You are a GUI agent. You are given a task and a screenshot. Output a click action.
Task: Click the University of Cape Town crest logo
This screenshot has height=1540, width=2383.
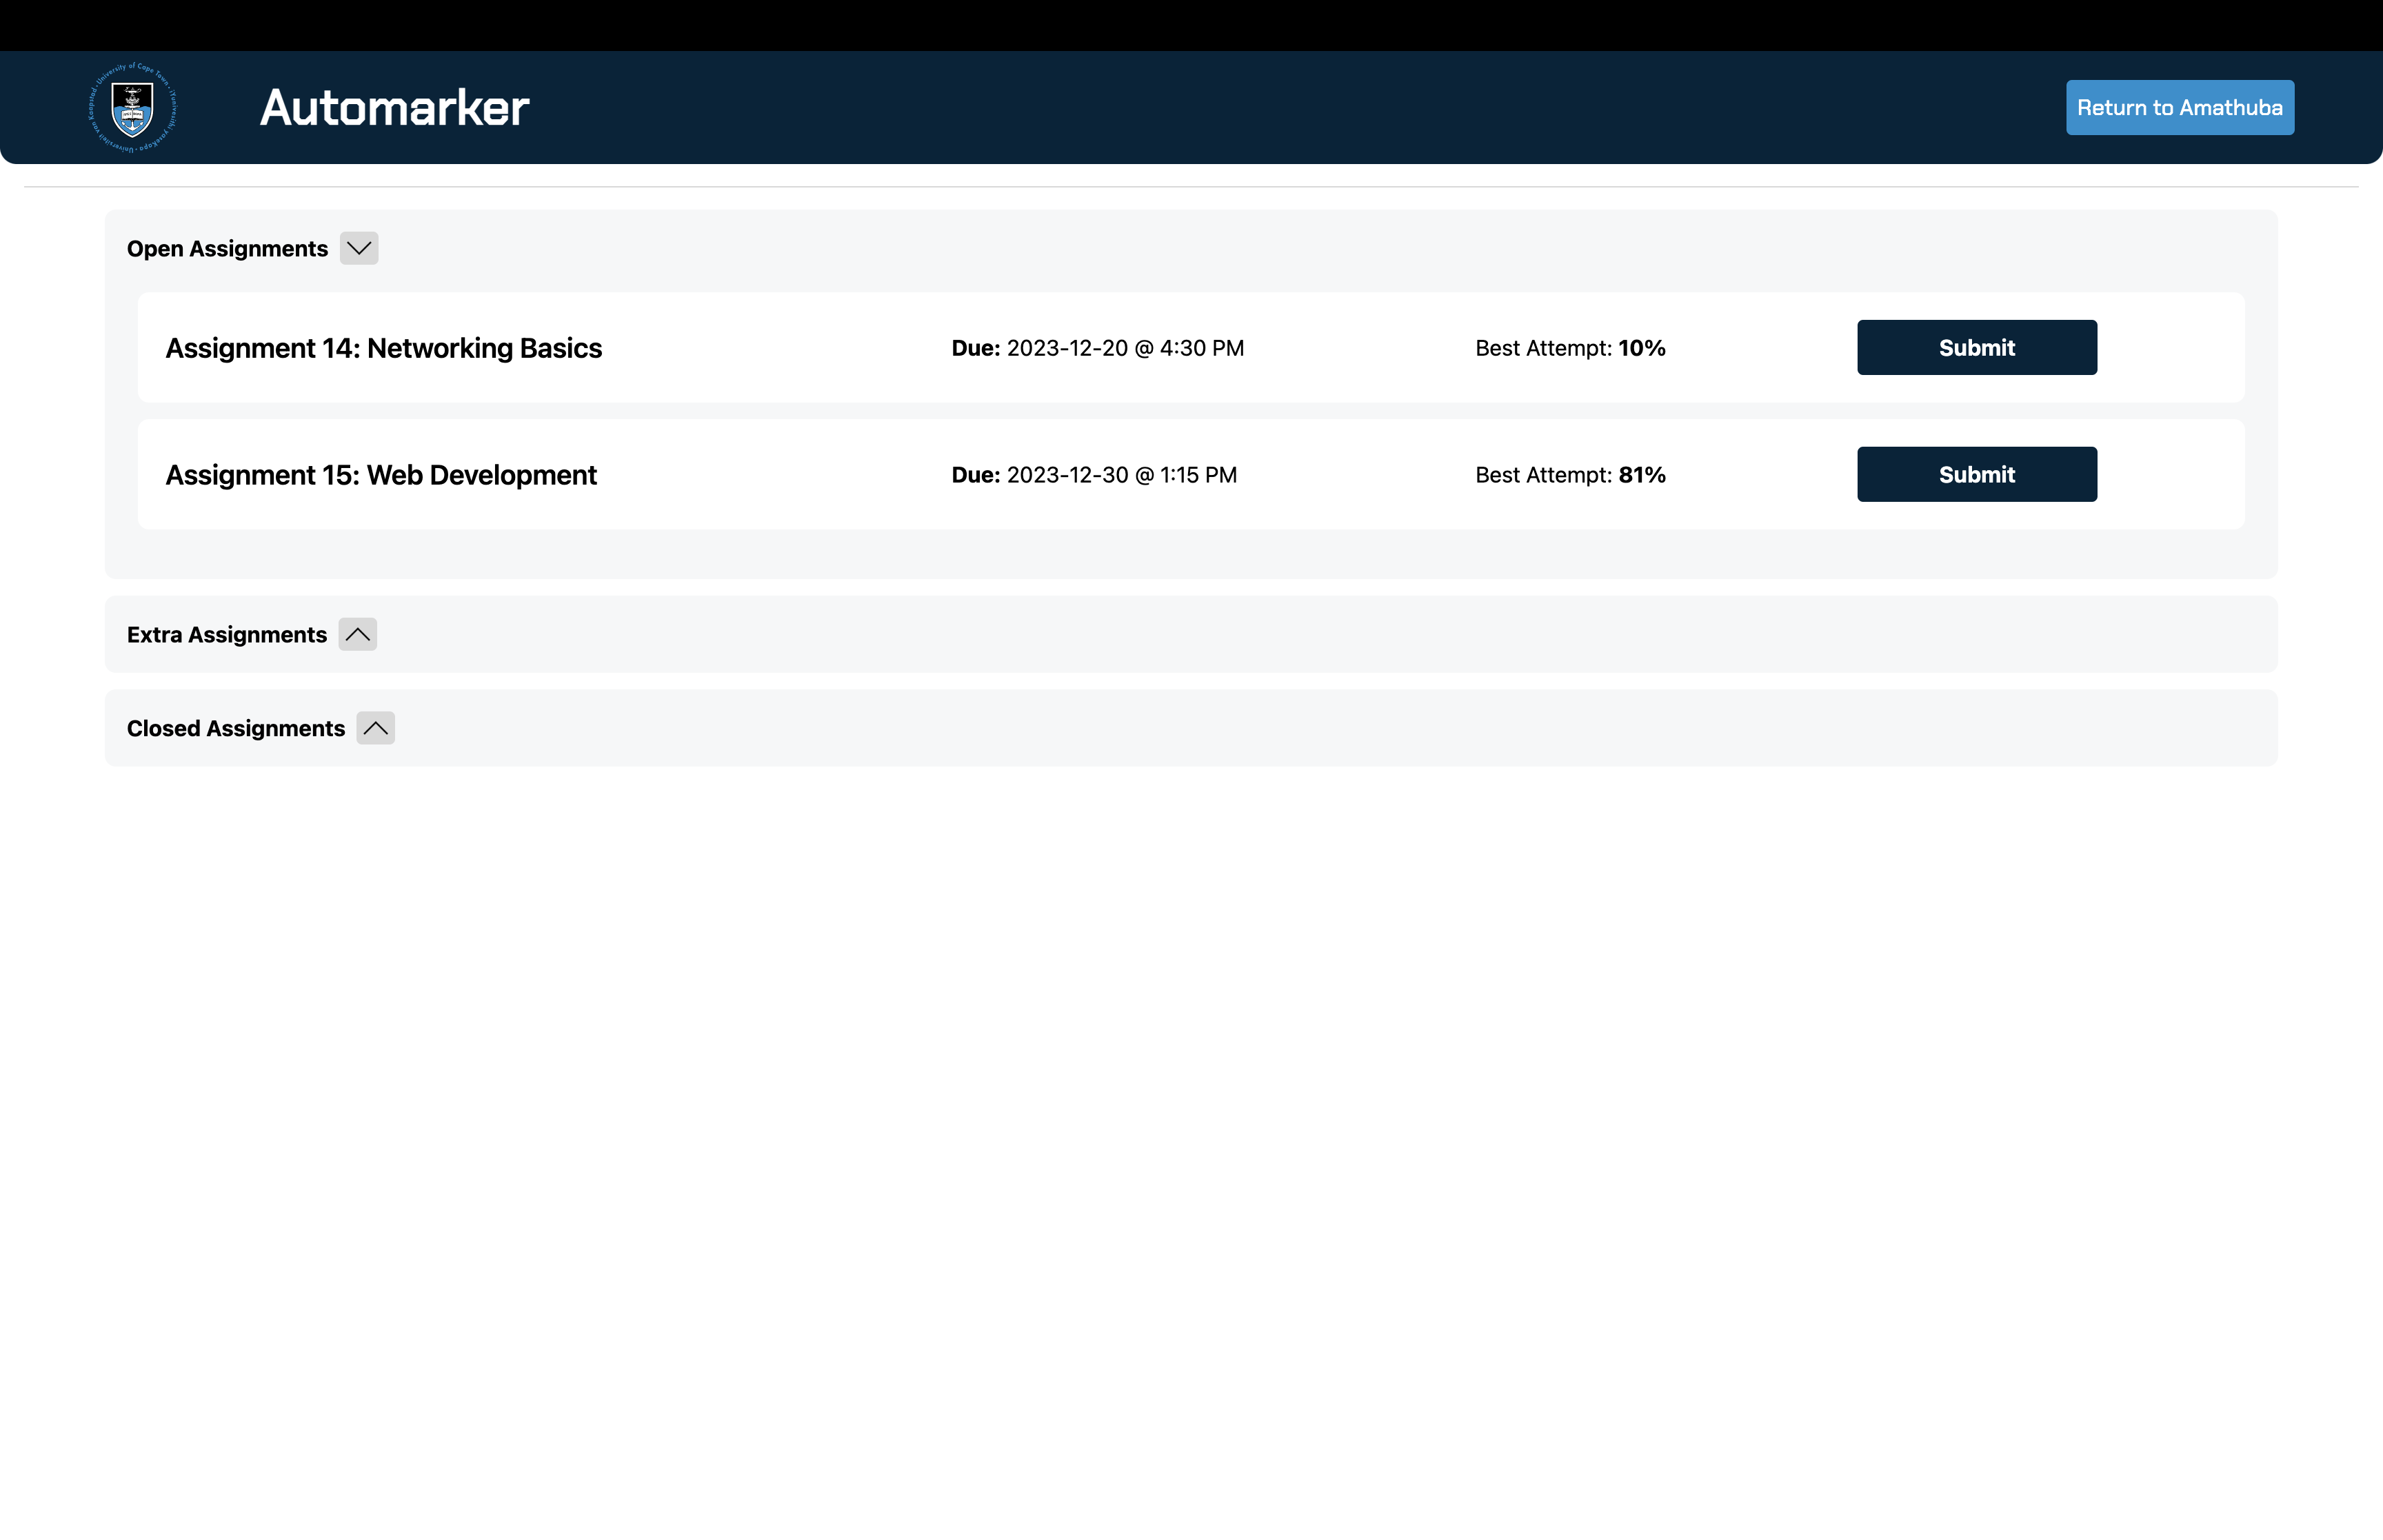point(132,107)
